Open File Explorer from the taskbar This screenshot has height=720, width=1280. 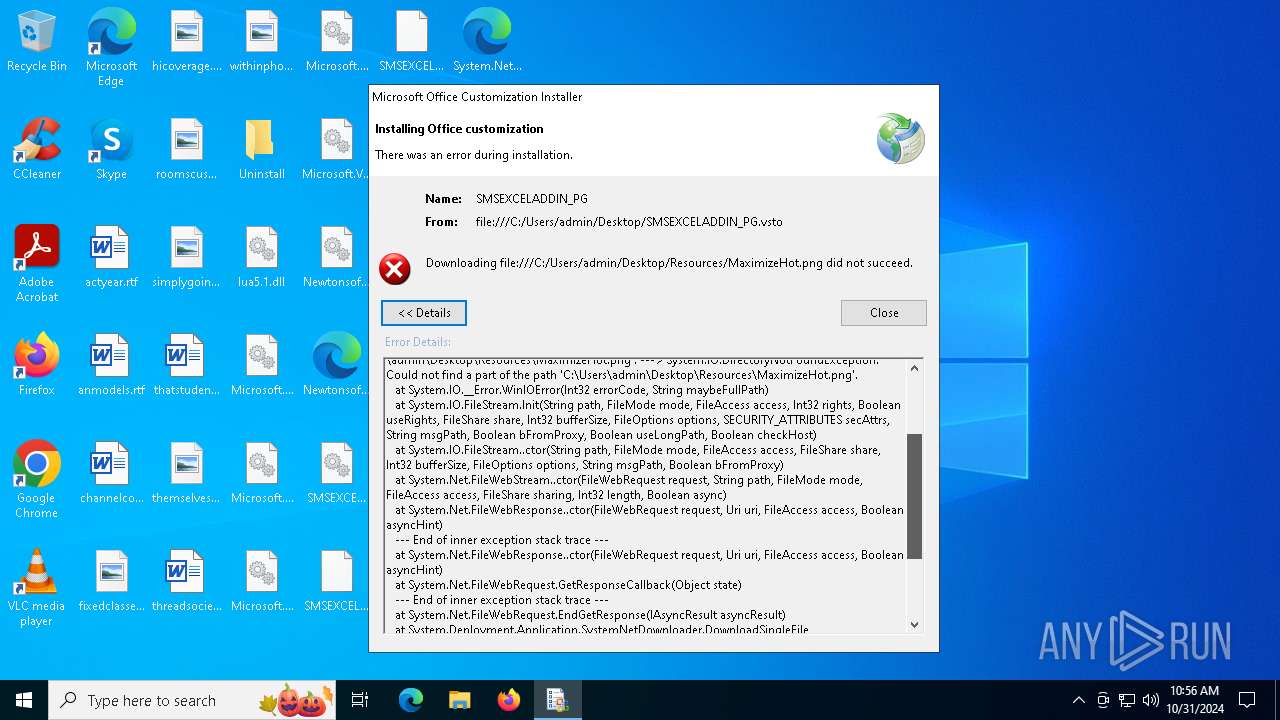459,700
